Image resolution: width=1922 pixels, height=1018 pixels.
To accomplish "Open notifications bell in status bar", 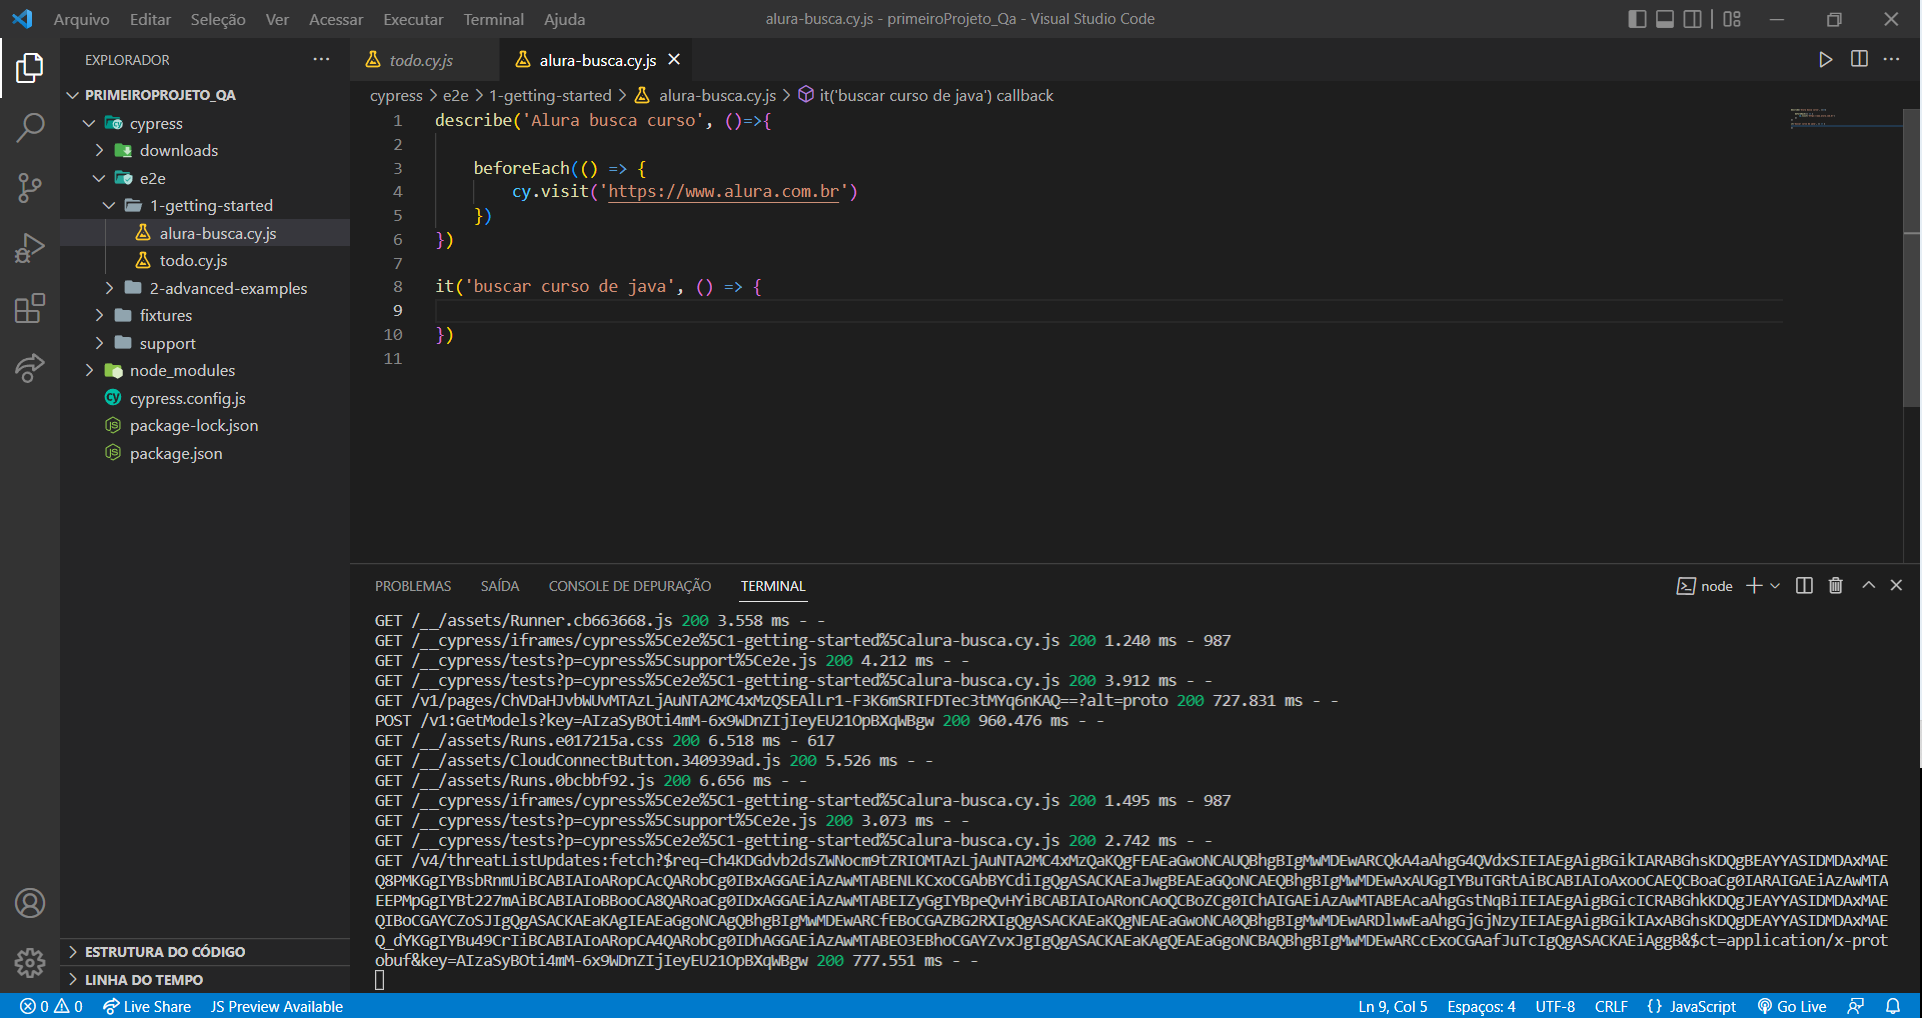I will click(x=1893, y=1006).
